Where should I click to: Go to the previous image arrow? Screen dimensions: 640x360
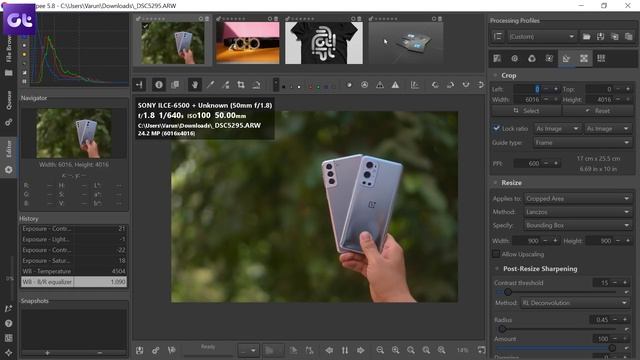point(329,350)
